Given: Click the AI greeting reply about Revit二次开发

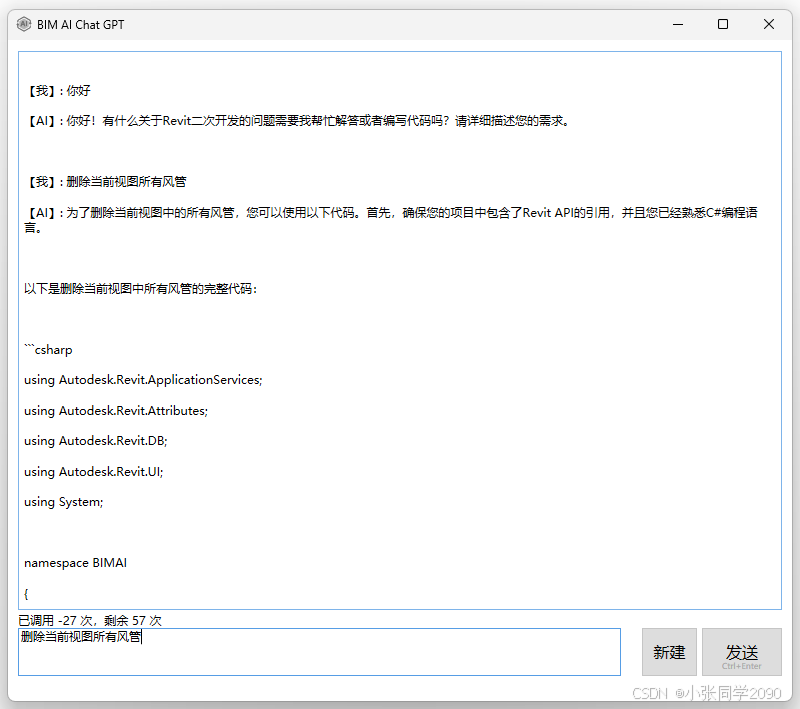Looking at the screenshot, I should (x=297, y=121).
